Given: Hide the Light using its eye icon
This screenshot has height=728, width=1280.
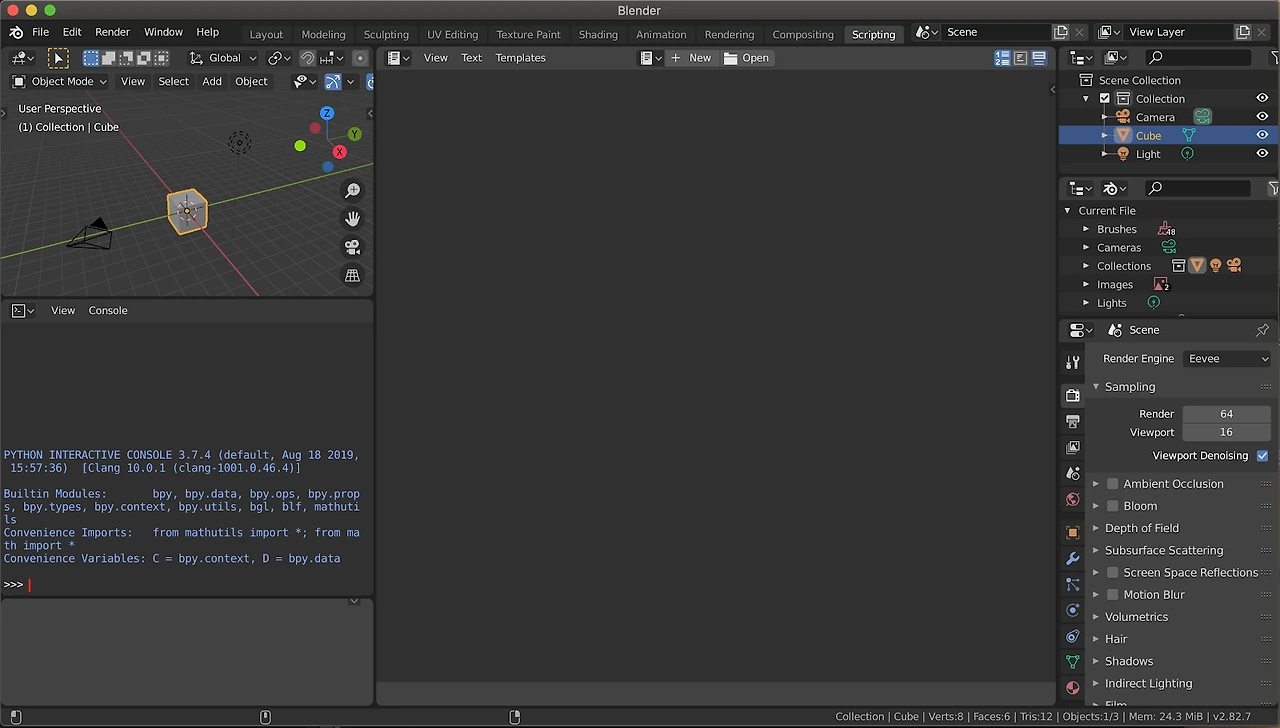Looking at the screenshot, I should (x=1262, y=154).
